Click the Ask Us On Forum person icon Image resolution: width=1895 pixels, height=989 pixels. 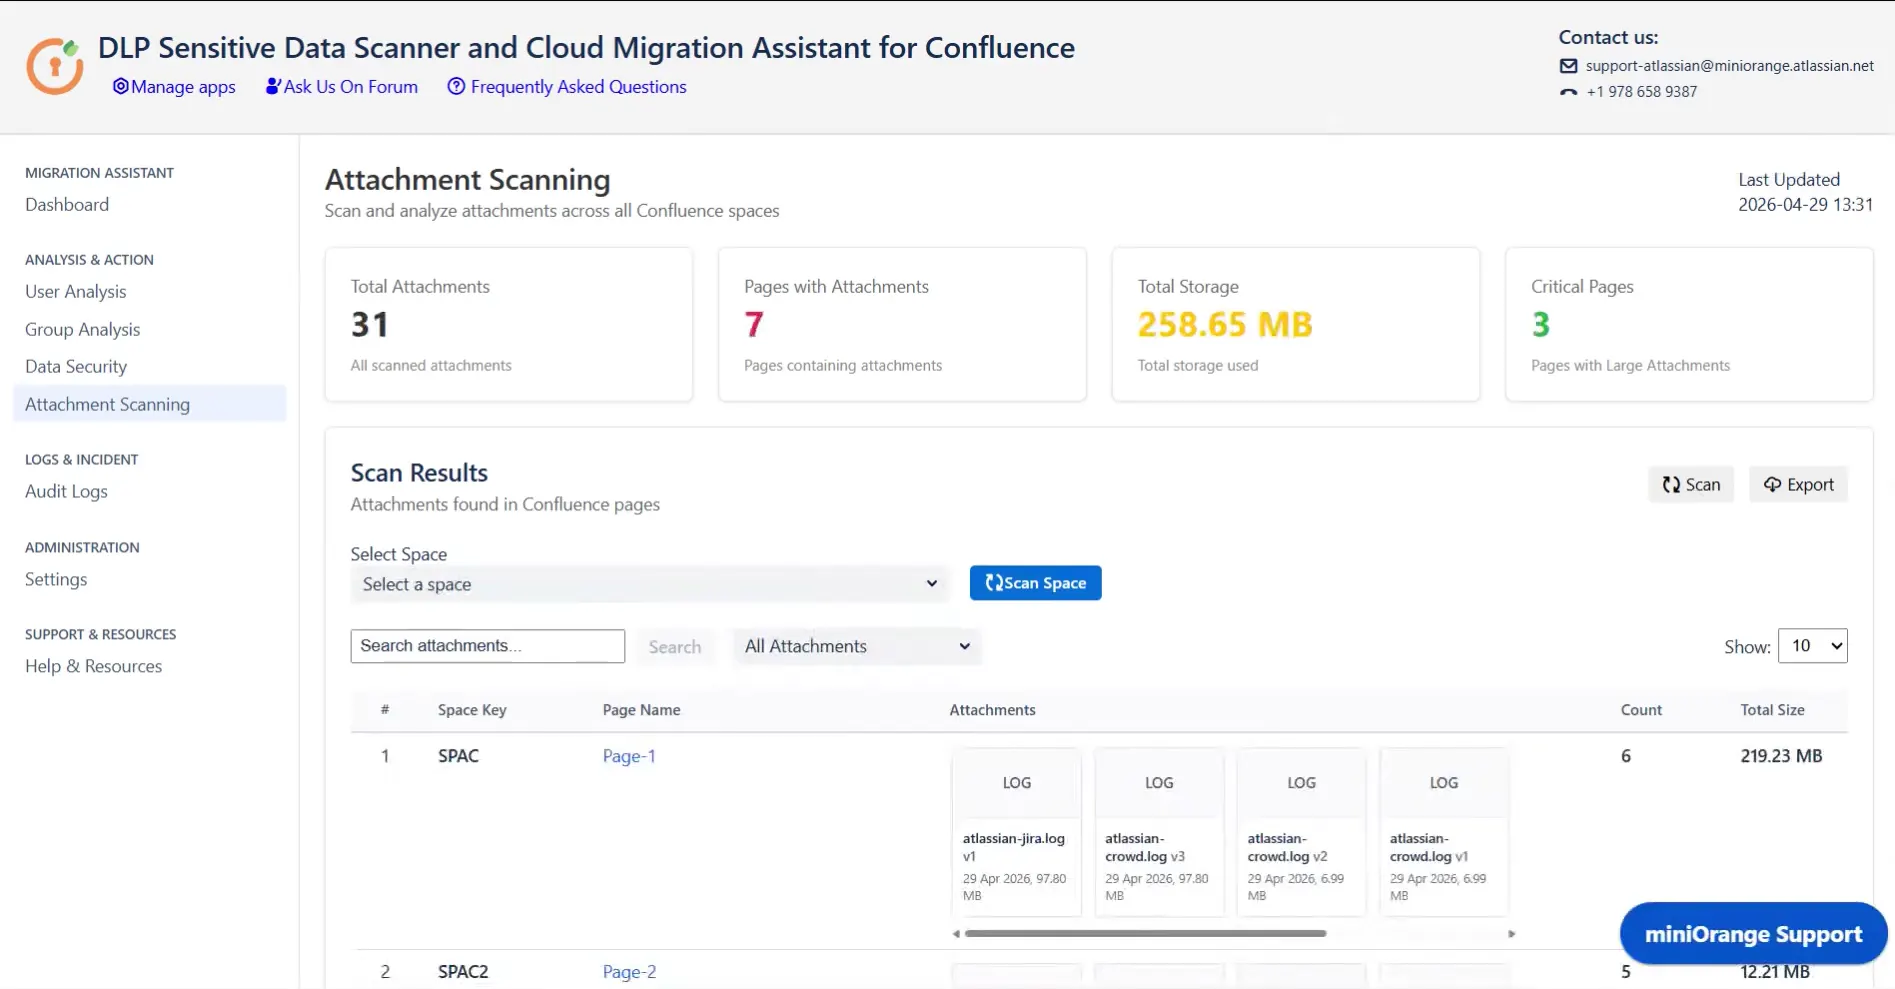pyautogui.click(x=272, y=87)
